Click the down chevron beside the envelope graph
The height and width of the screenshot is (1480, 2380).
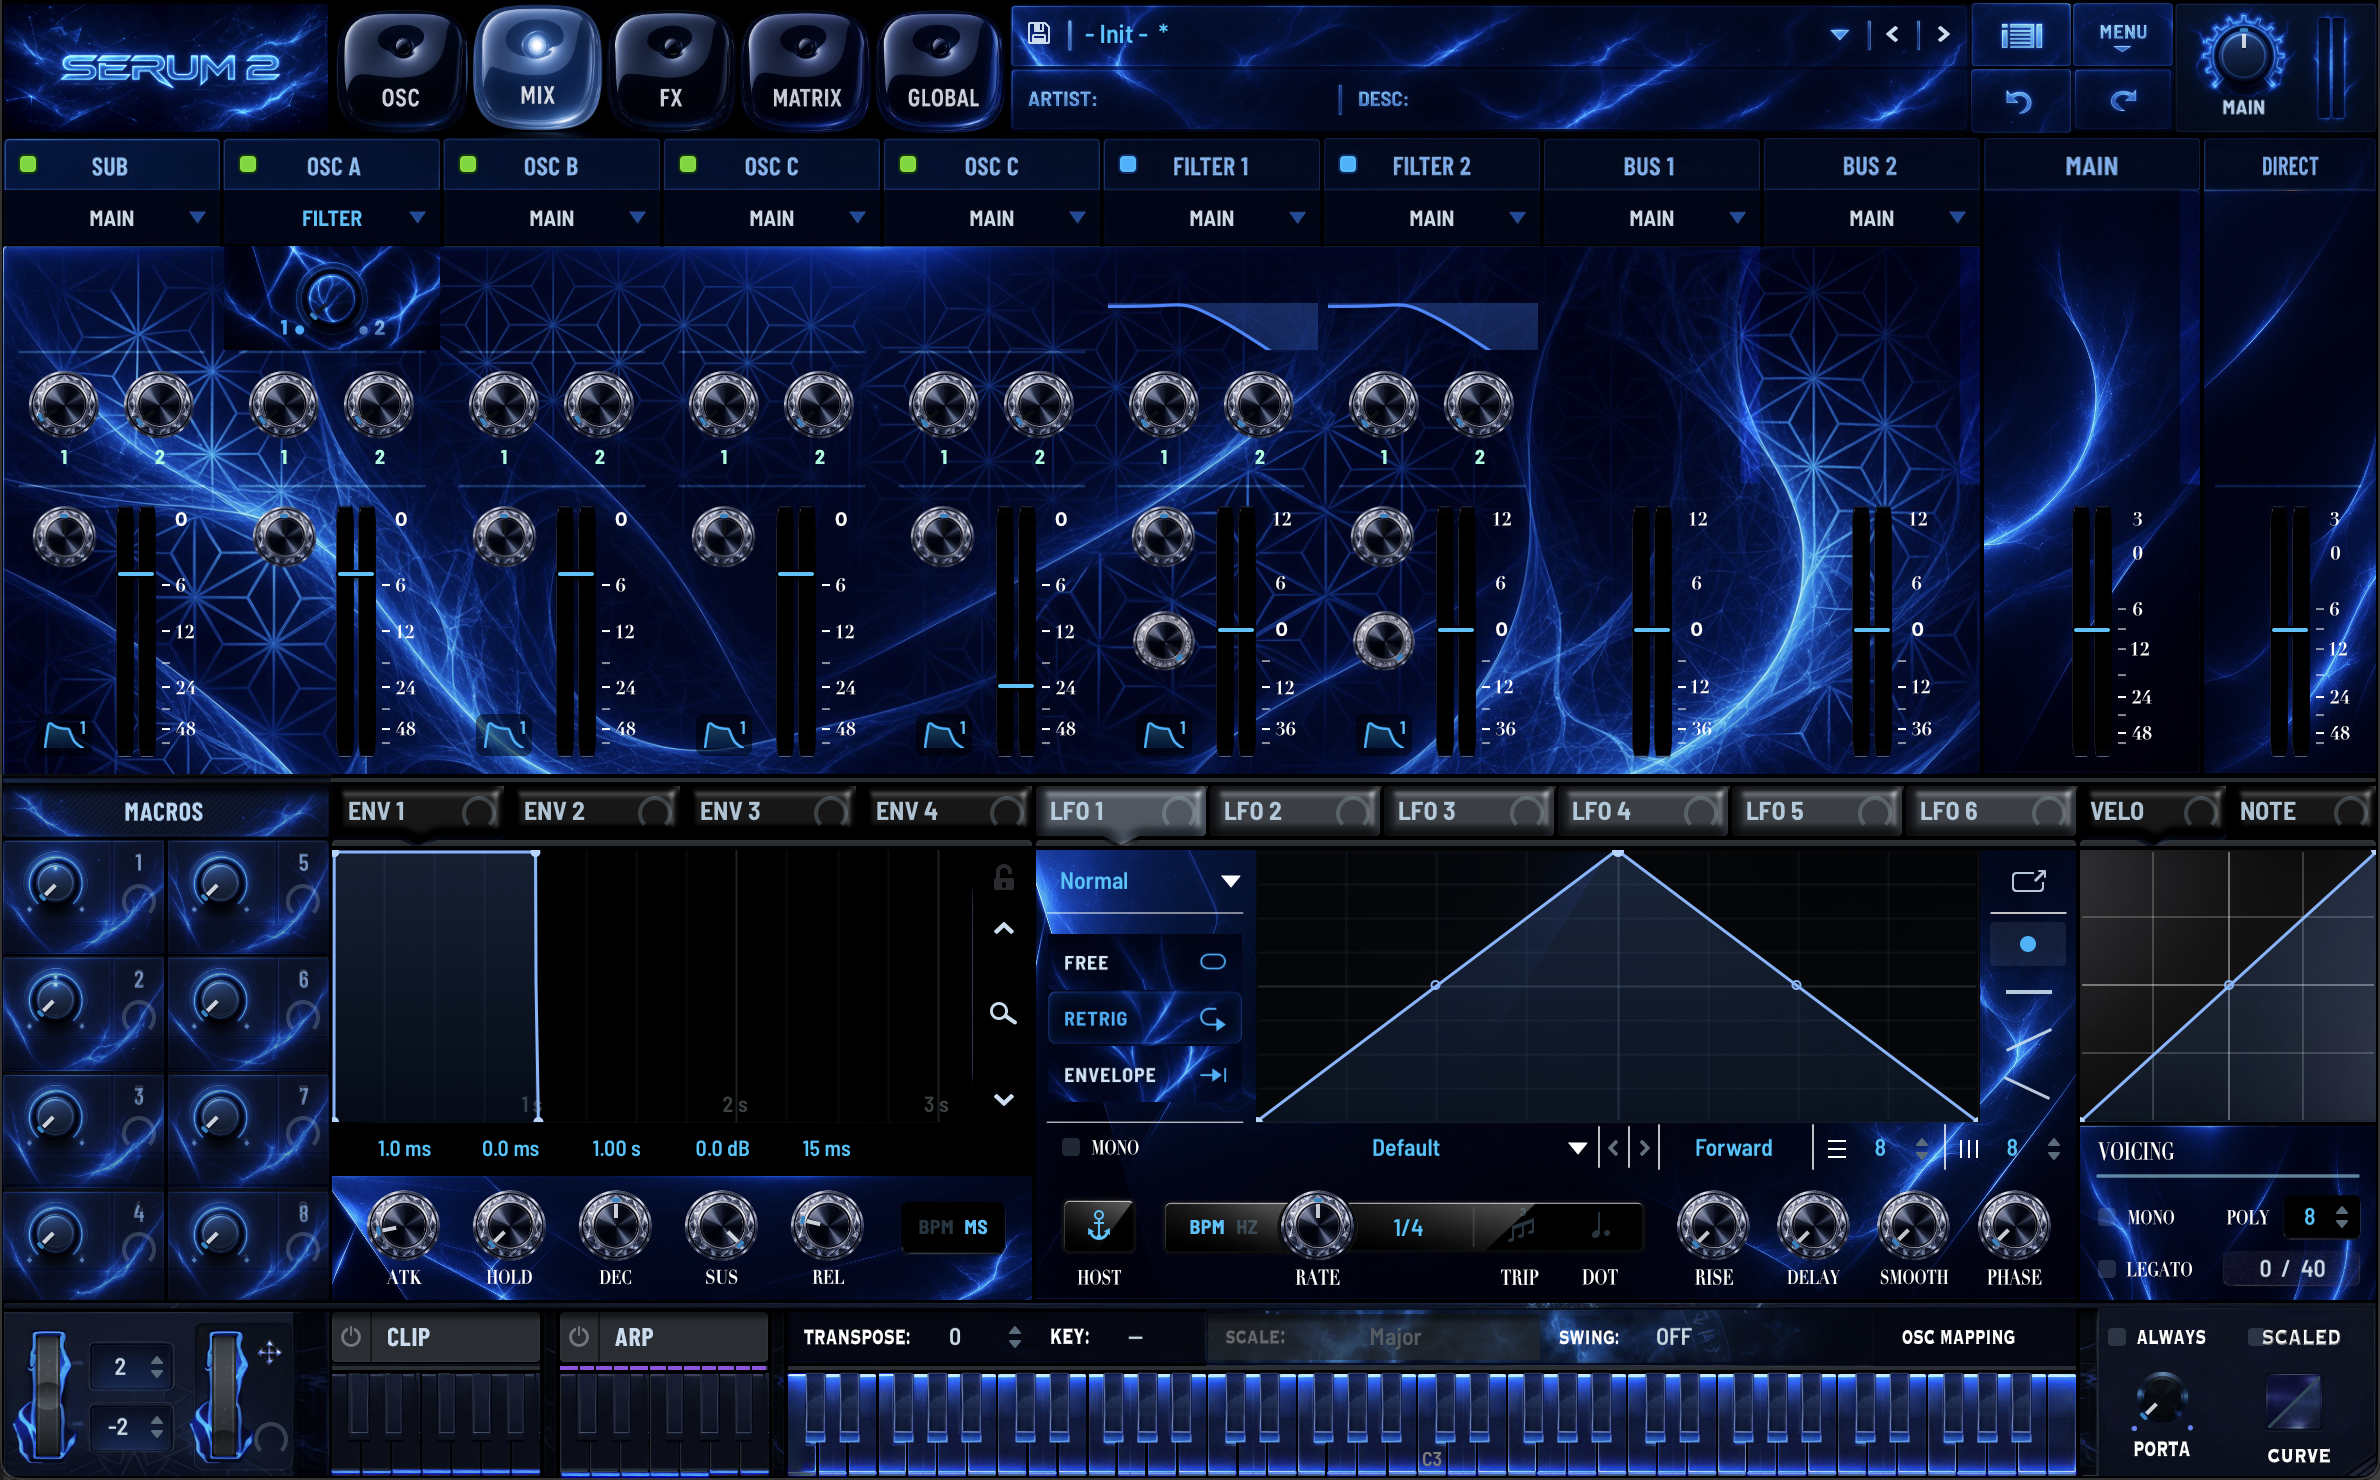1004,1099
